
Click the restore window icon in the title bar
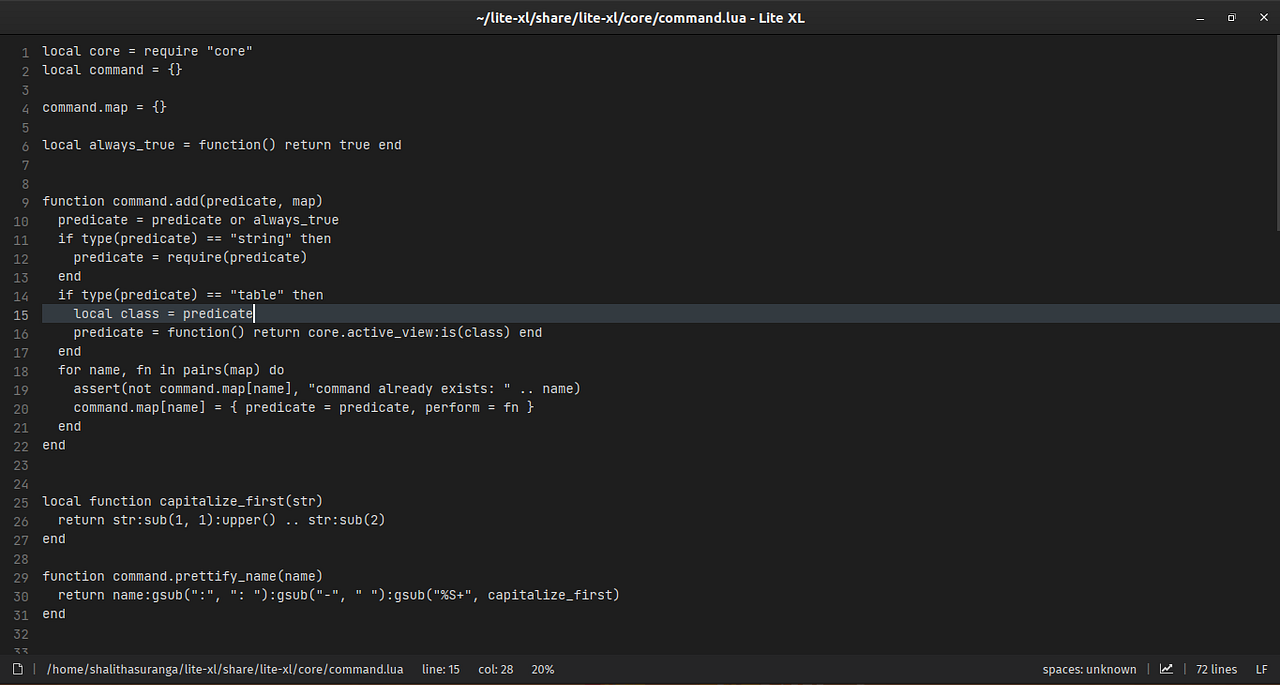click(1231, 17)
